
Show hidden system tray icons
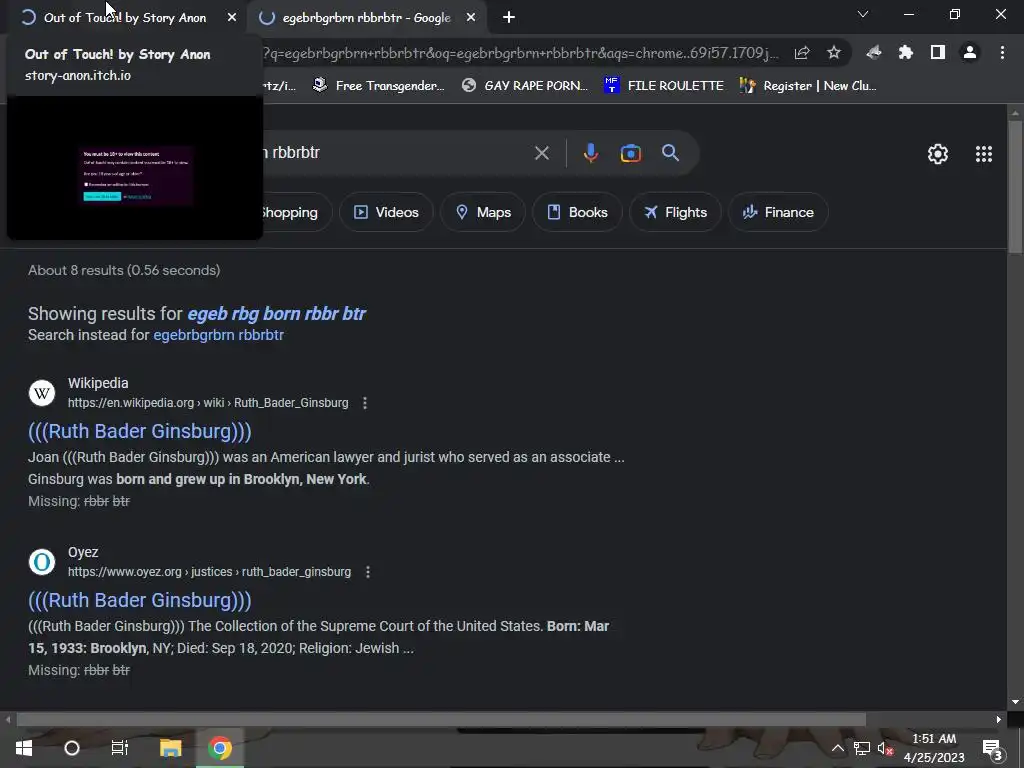837,748
